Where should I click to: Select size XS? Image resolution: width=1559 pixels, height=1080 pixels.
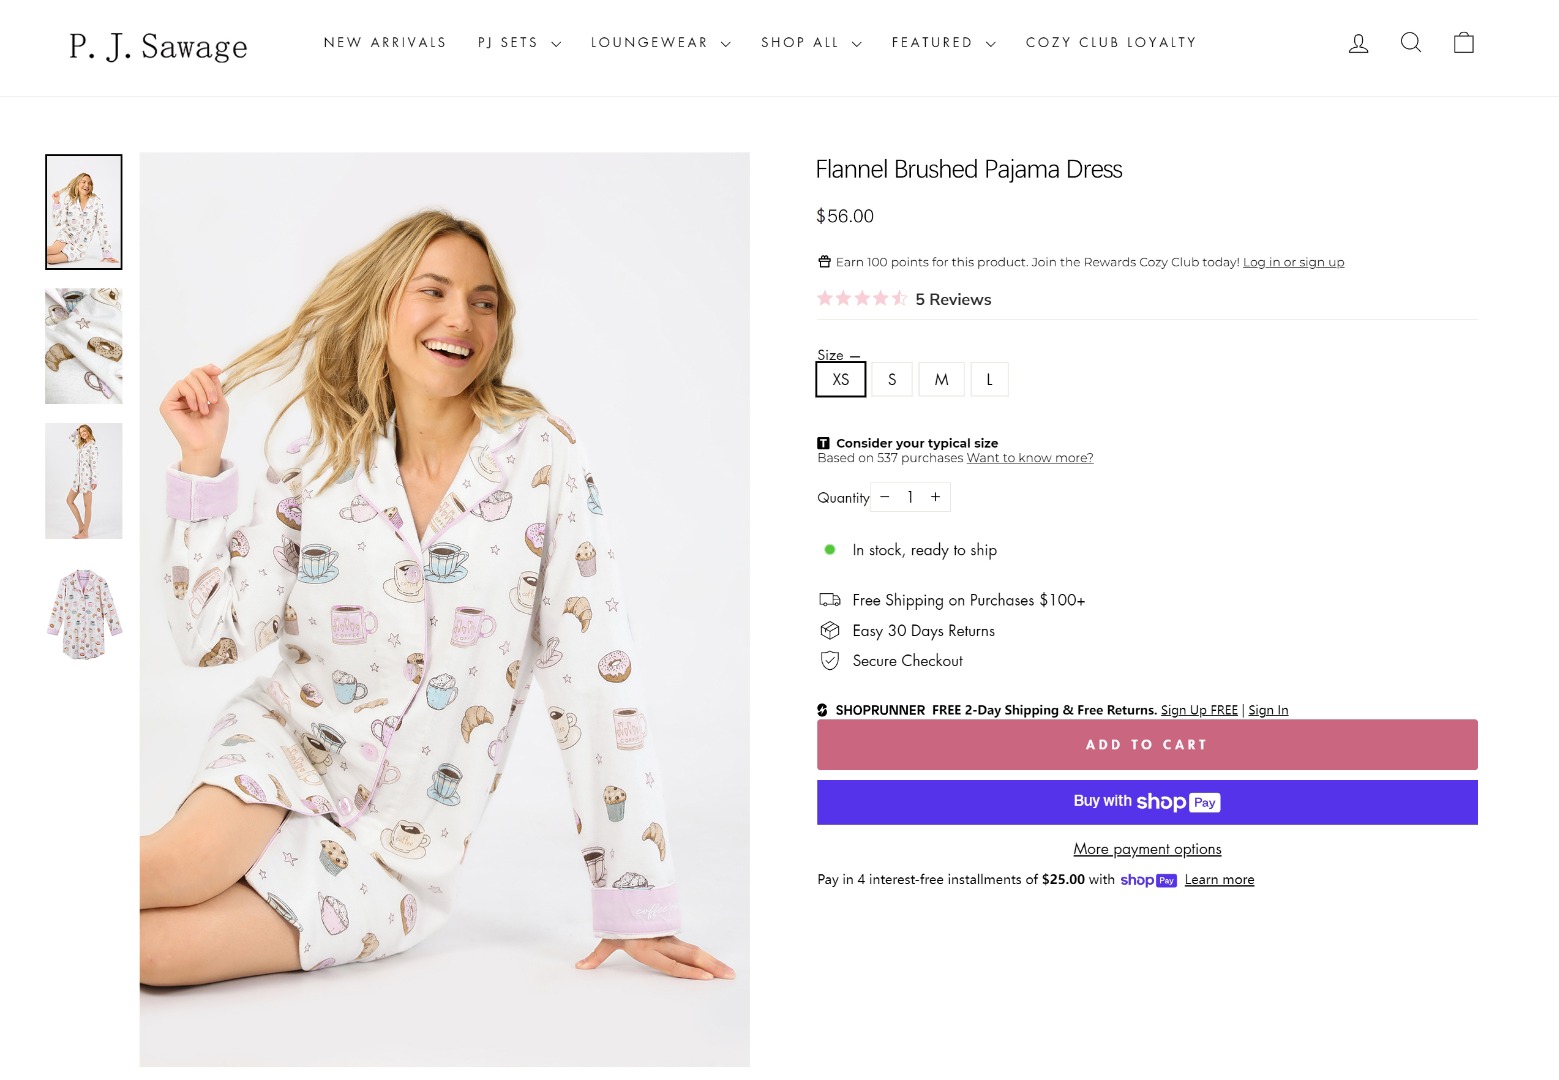(x=841, y=380)
